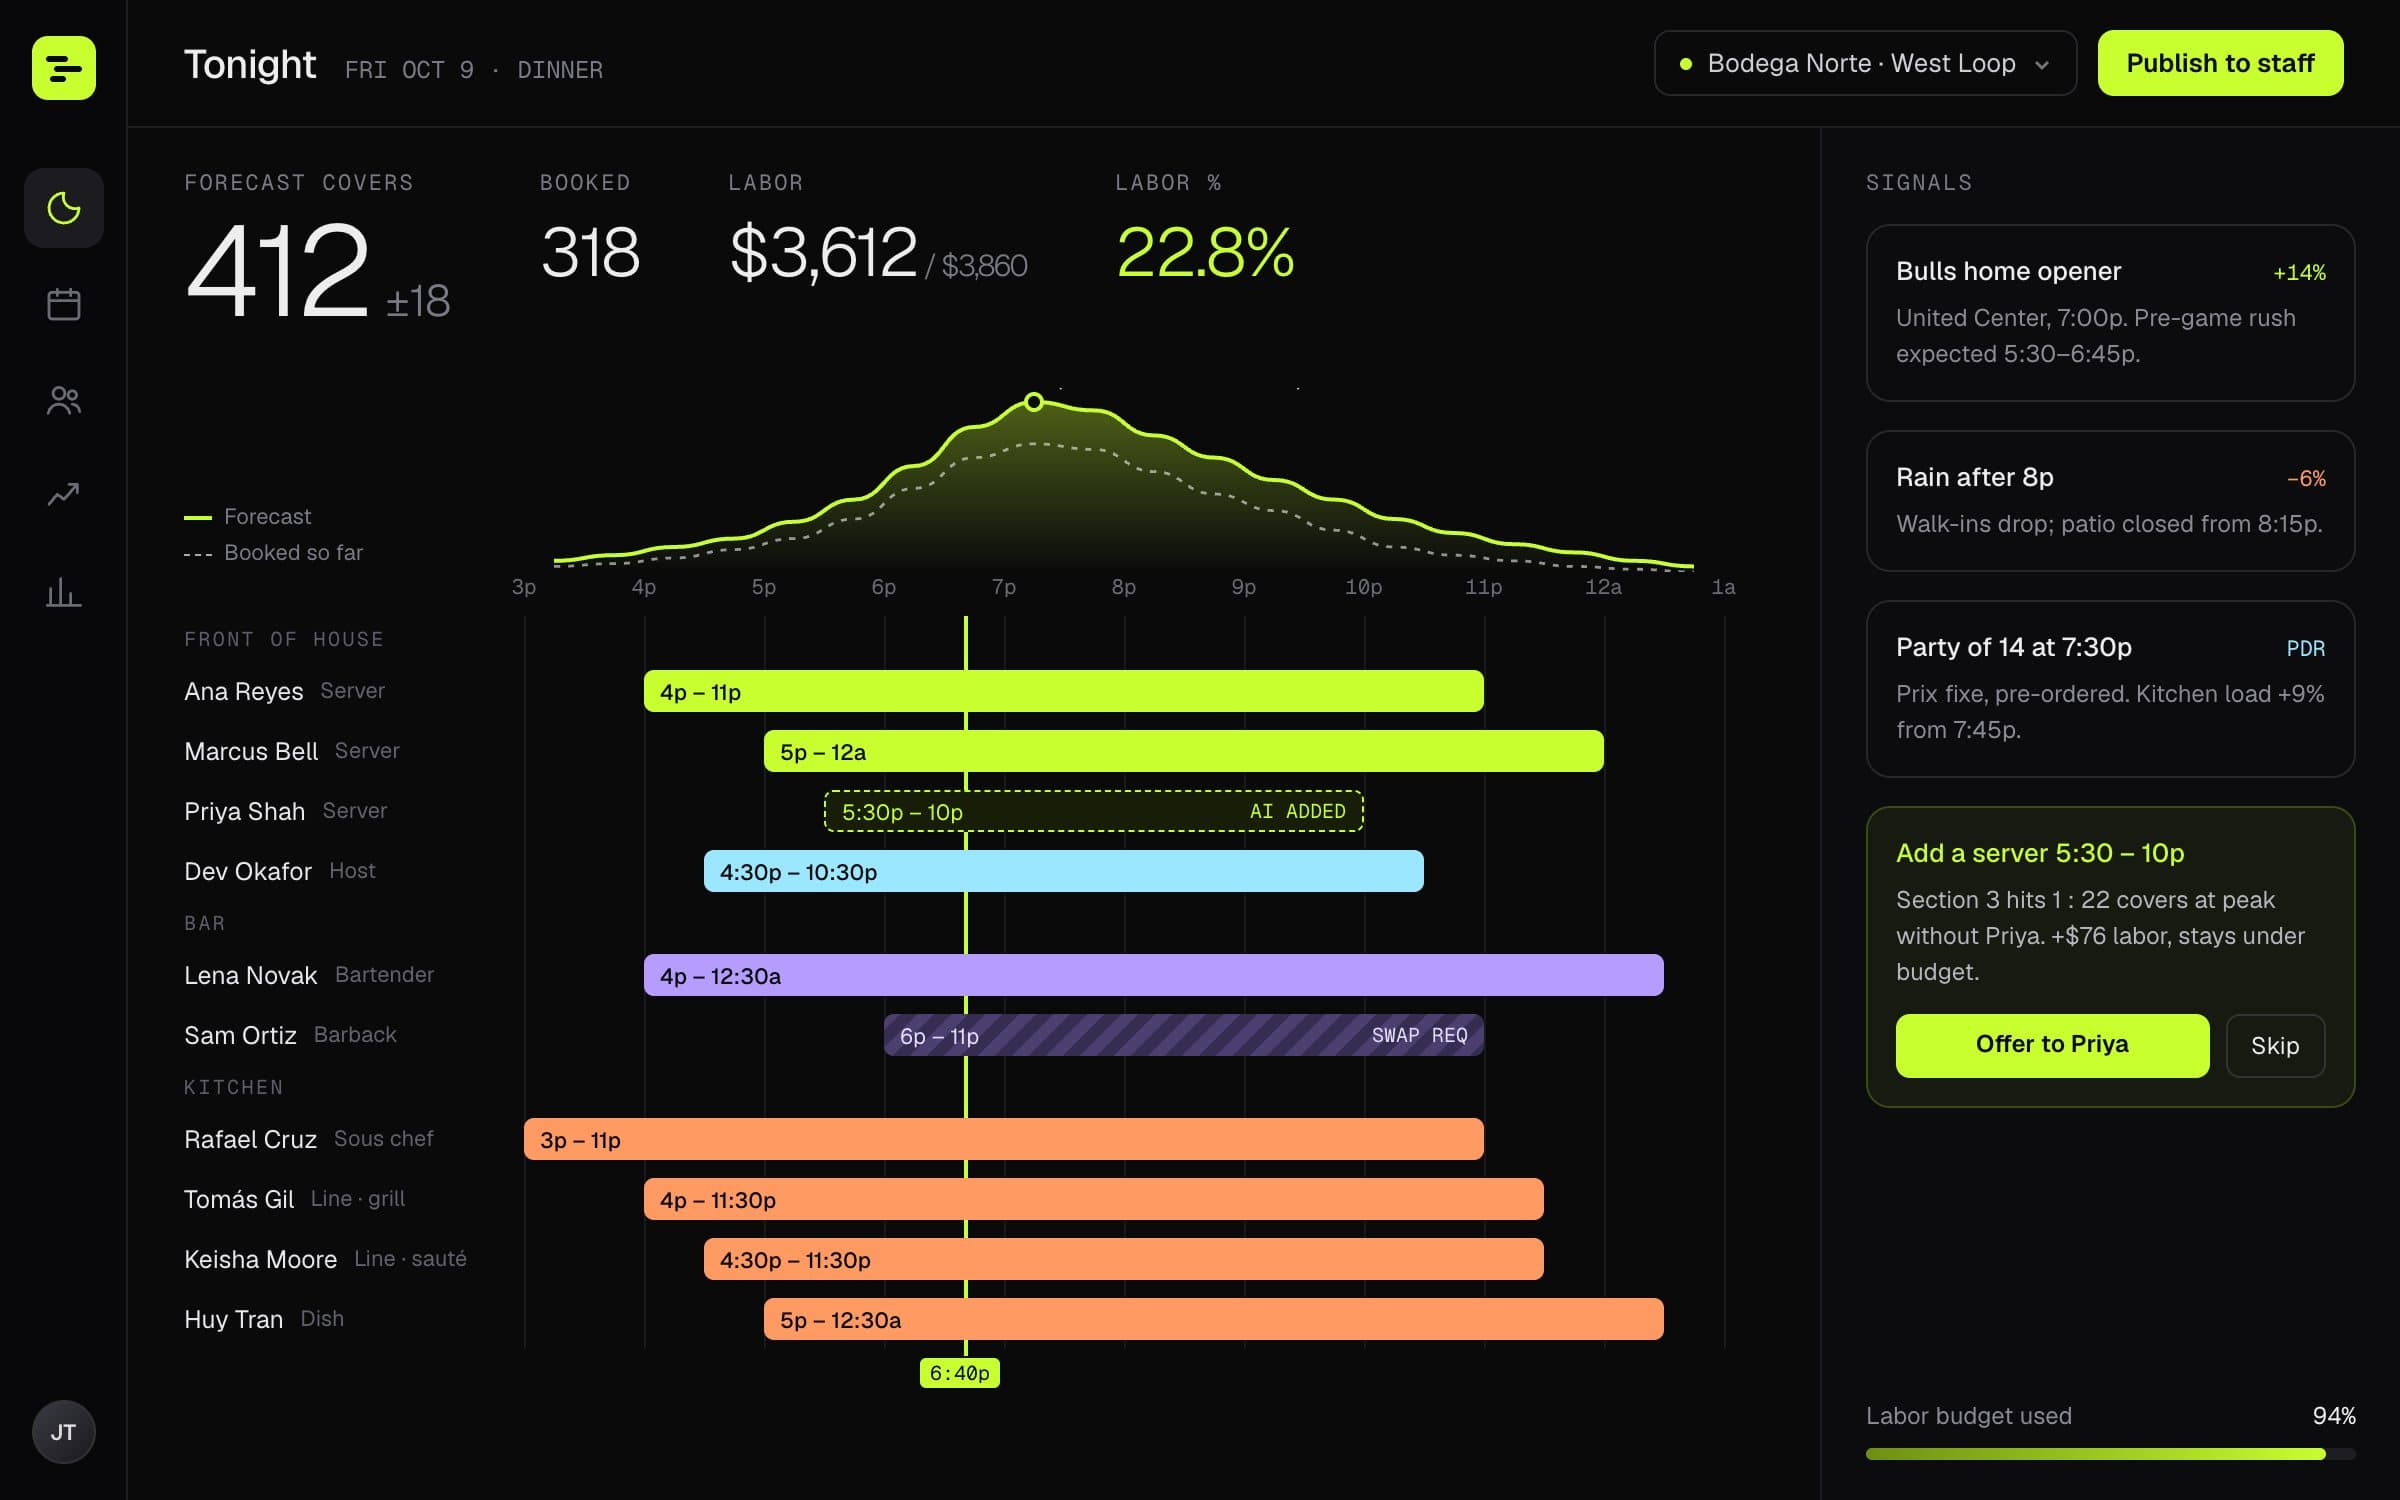Image resolution: width=2400 pixels, height=1500 pixels.
Task: Select Marcus Bell 5p – 12a shift bar
Action: pos(1184,751)
